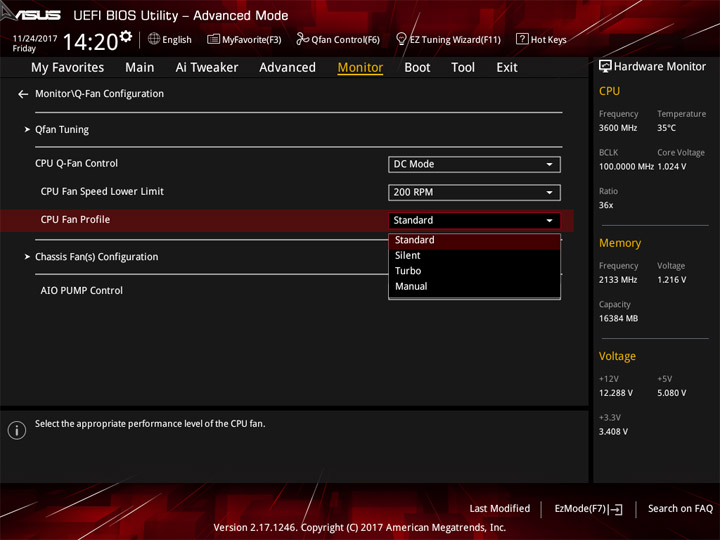
Task: Click the back arrow beside Monitor\Q-Fan Configuration
Action: (23, 94)
